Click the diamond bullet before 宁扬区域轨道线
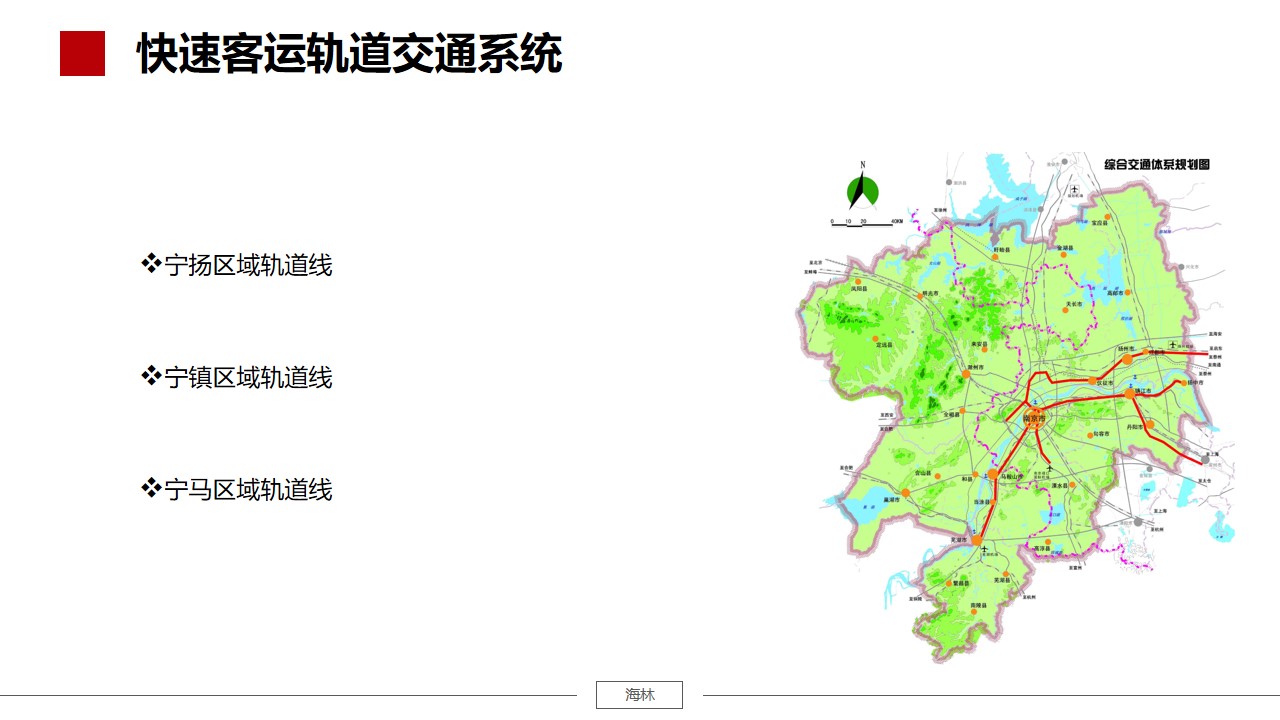Viewport: 1280px width, 720px height. (x=151, y=265)
